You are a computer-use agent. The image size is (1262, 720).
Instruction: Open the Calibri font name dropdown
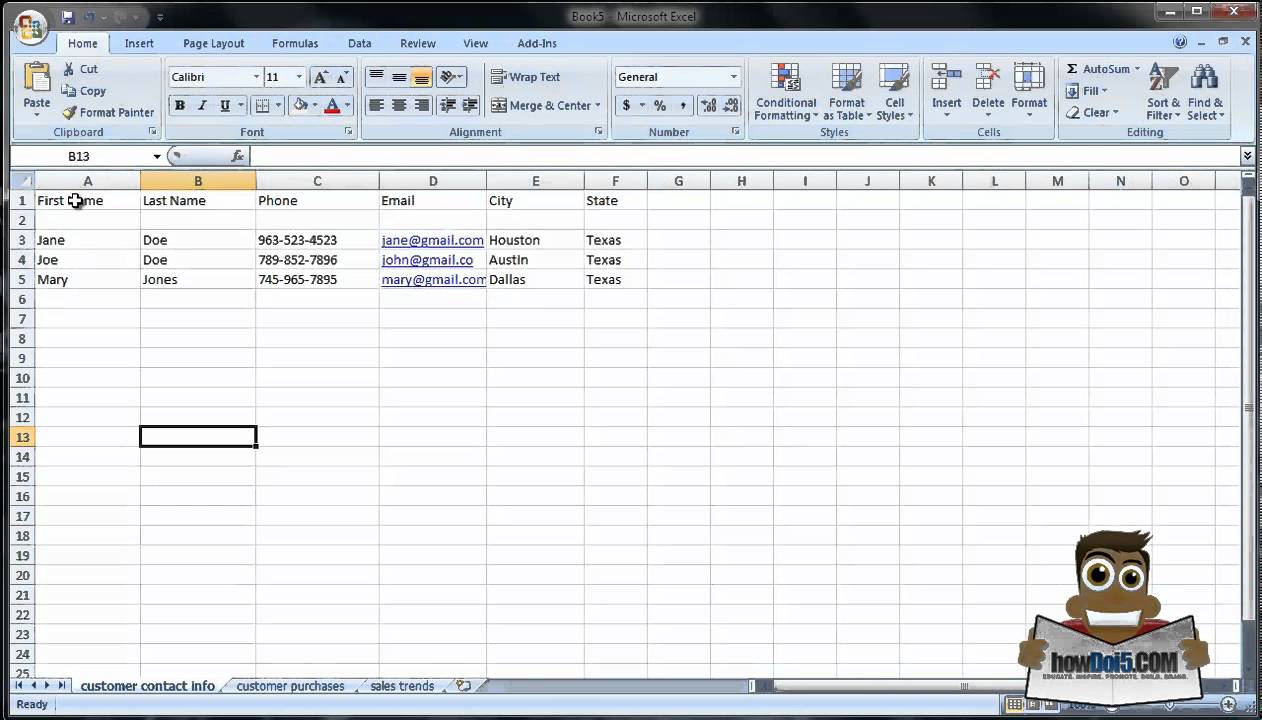(256, 77)
